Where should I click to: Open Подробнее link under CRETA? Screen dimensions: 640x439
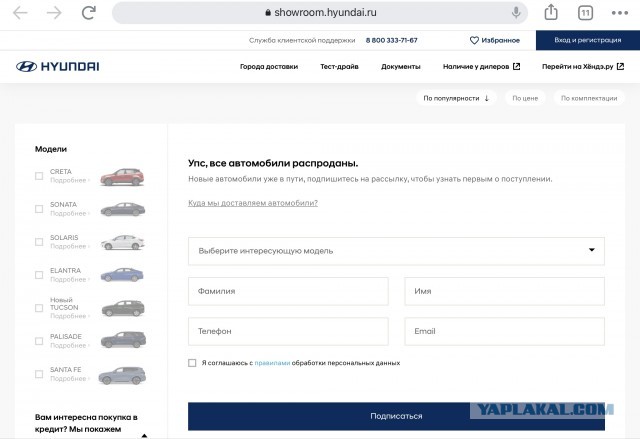point(69,180)
